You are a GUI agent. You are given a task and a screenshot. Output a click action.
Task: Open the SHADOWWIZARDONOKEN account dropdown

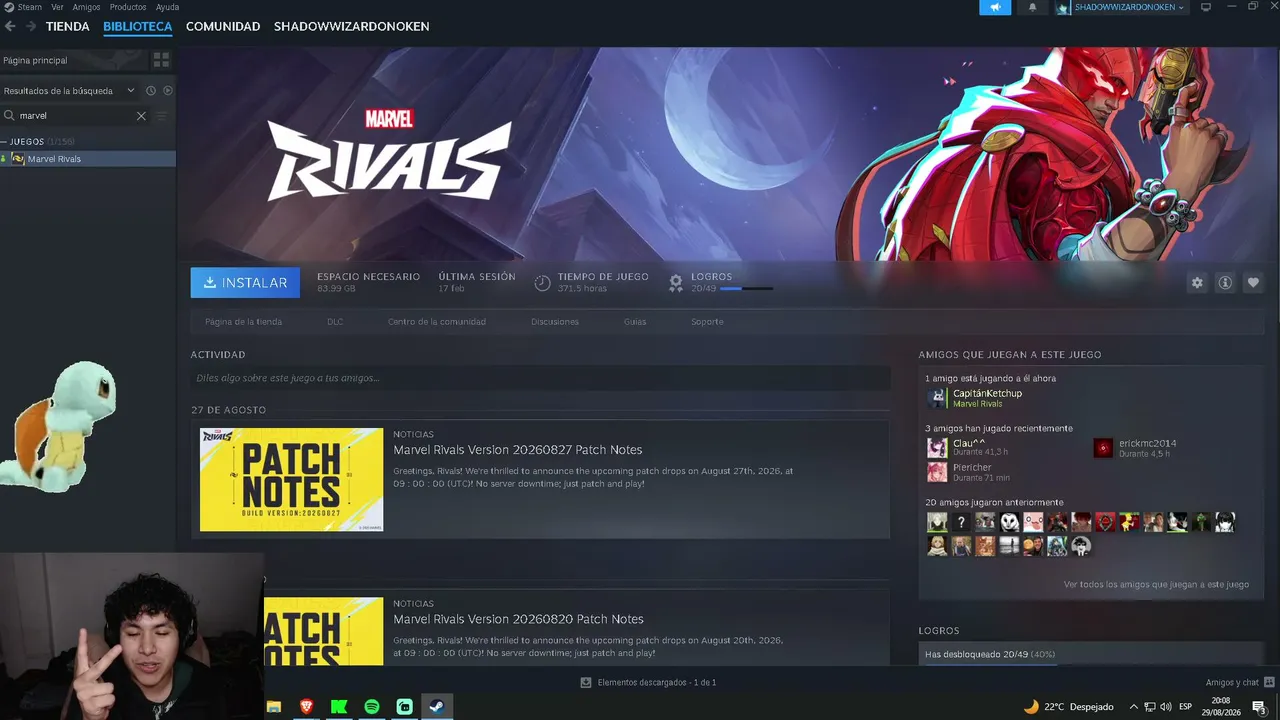tap(1129, 7)
